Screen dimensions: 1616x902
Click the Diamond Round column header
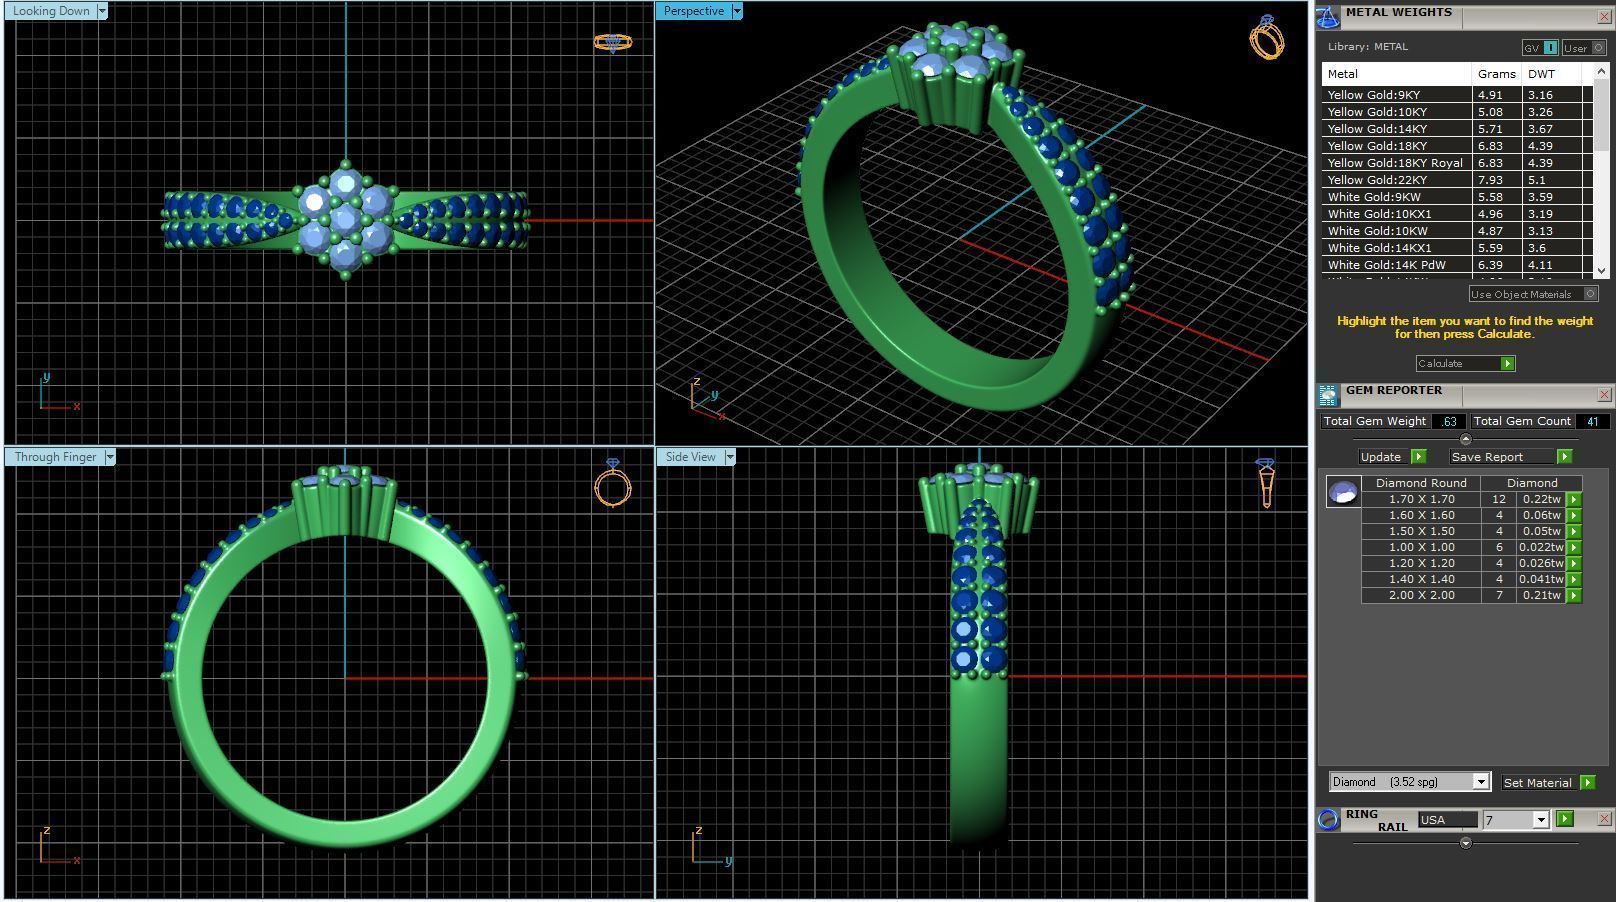[1421, 483]
